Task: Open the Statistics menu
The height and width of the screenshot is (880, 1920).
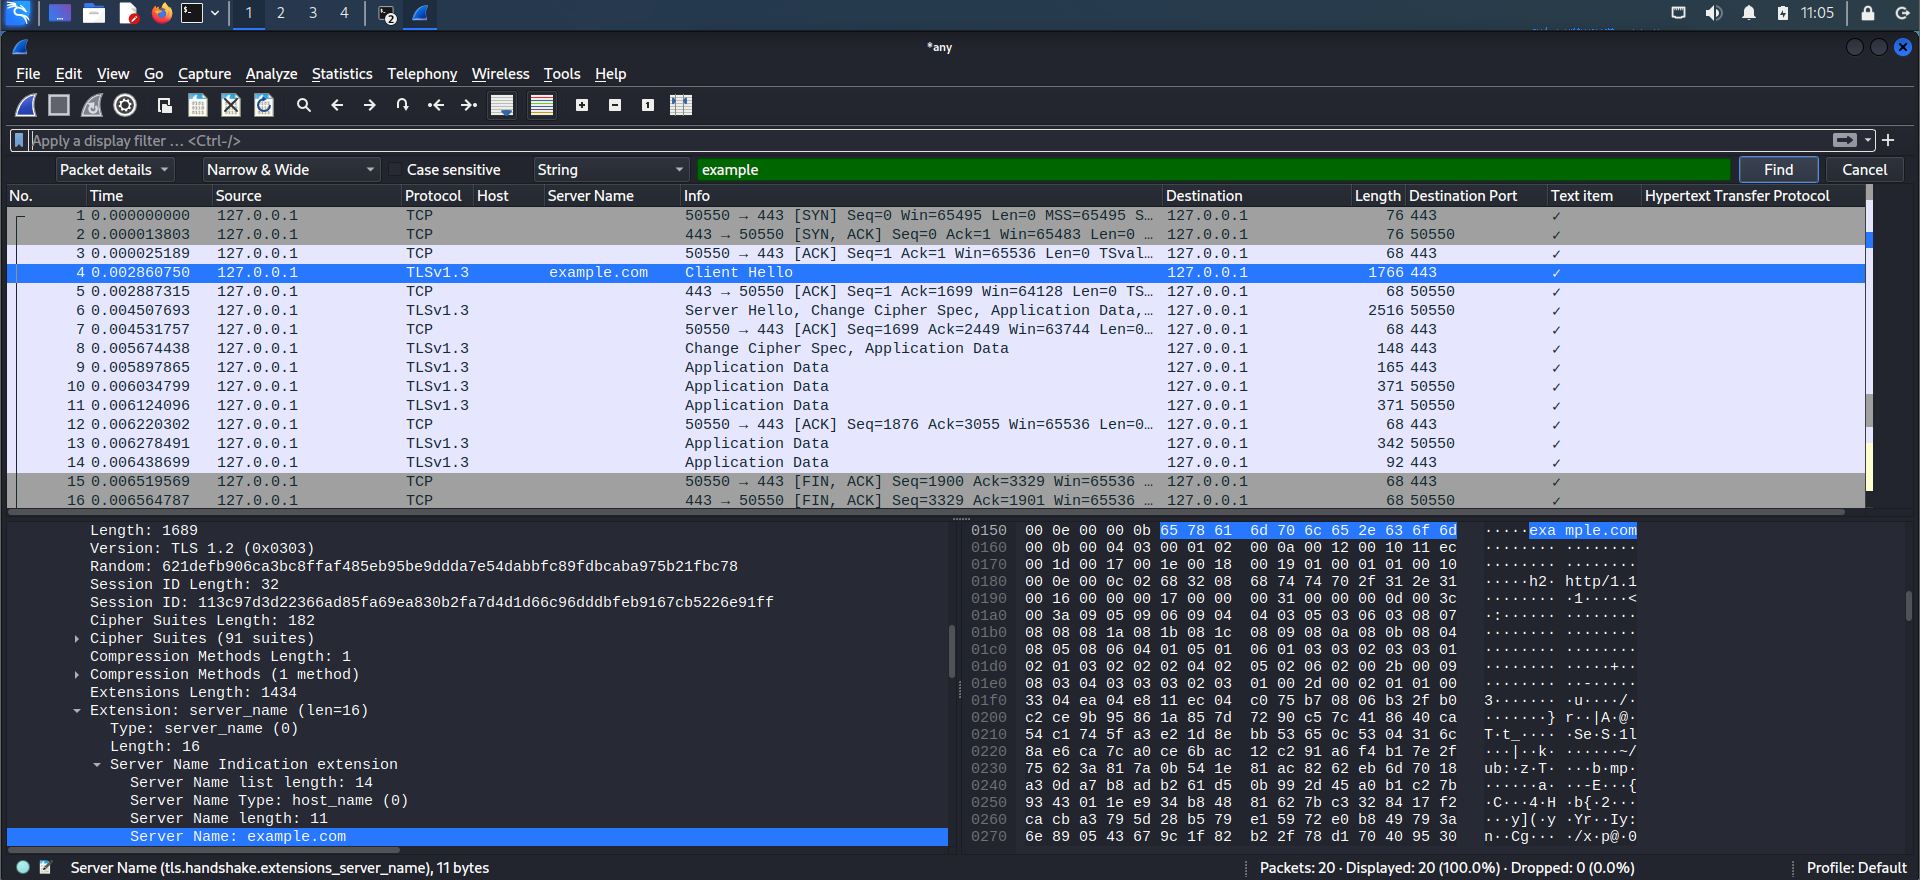Action: [342, 74]
